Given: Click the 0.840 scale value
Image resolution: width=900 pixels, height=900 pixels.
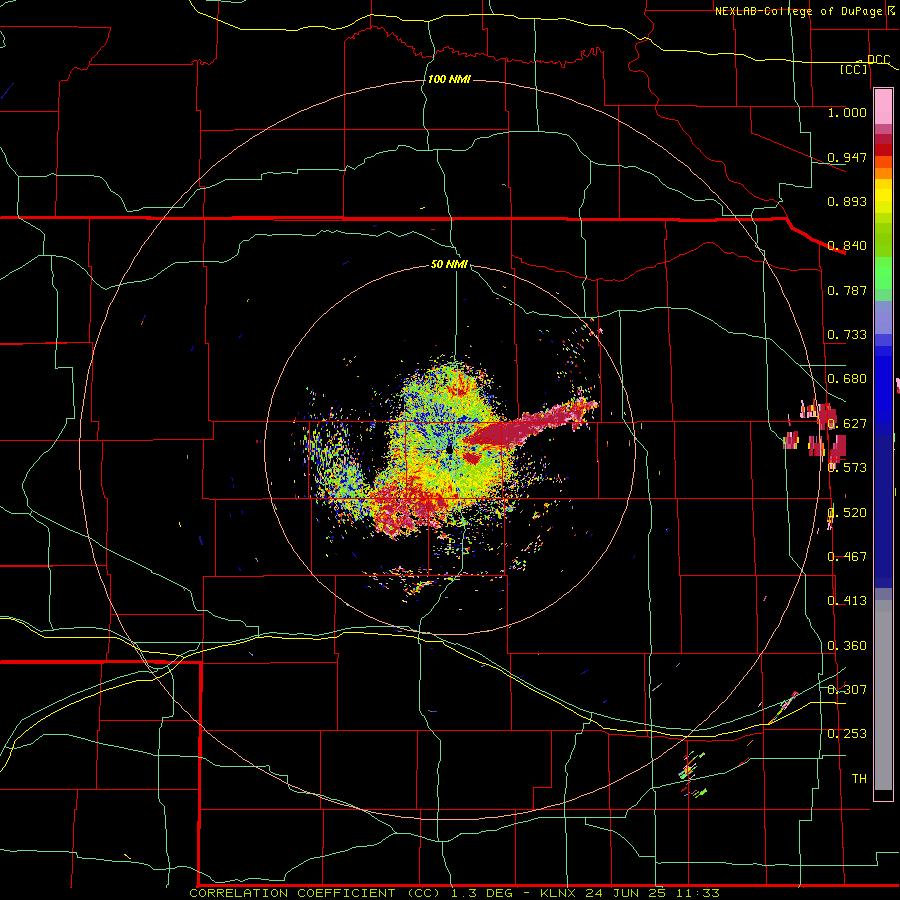Looking at the screenshot, I should (x=847, y=246).
